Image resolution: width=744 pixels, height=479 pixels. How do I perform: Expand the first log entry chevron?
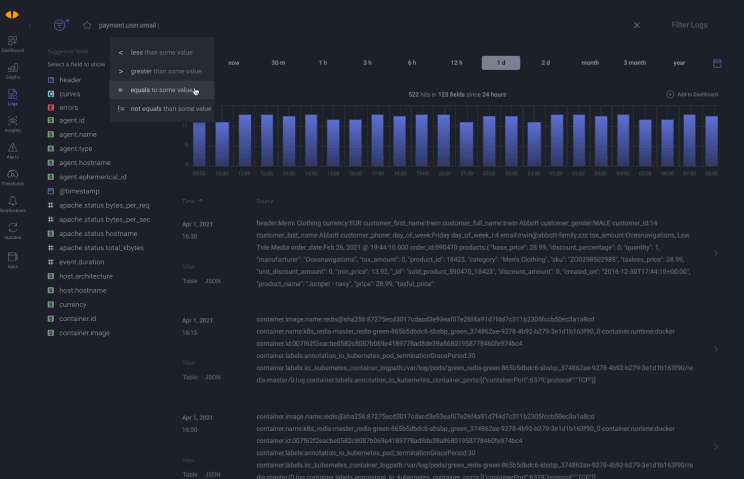(715, 253)
